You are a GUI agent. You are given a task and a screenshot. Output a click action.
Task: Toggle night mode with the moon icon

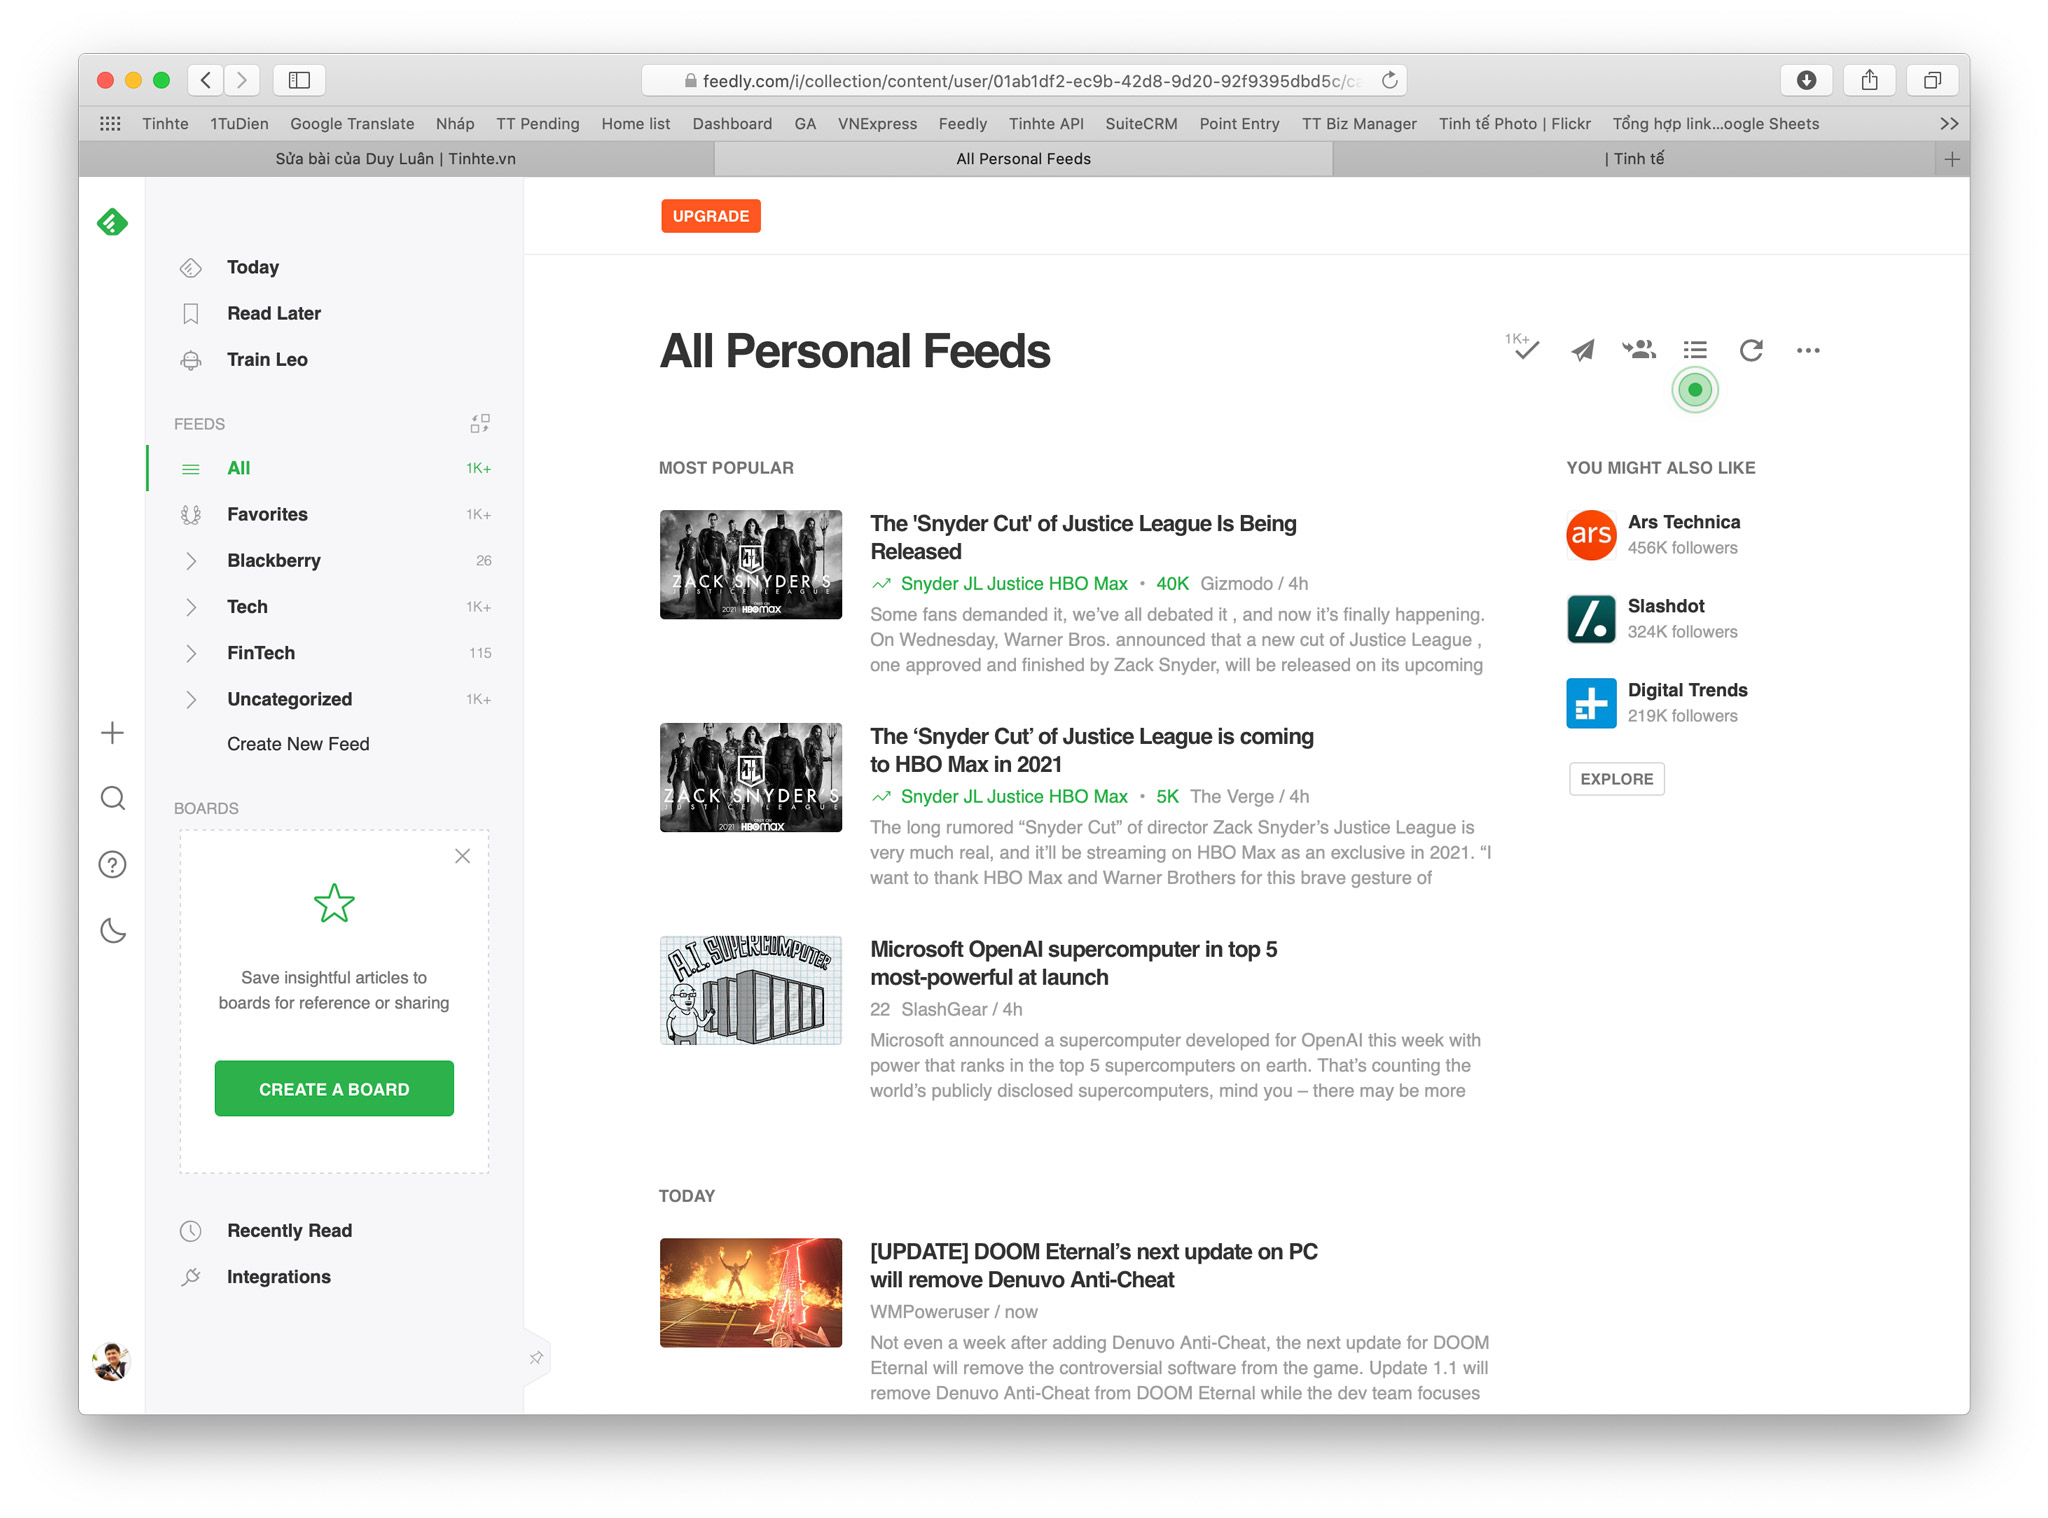(113, 931)
